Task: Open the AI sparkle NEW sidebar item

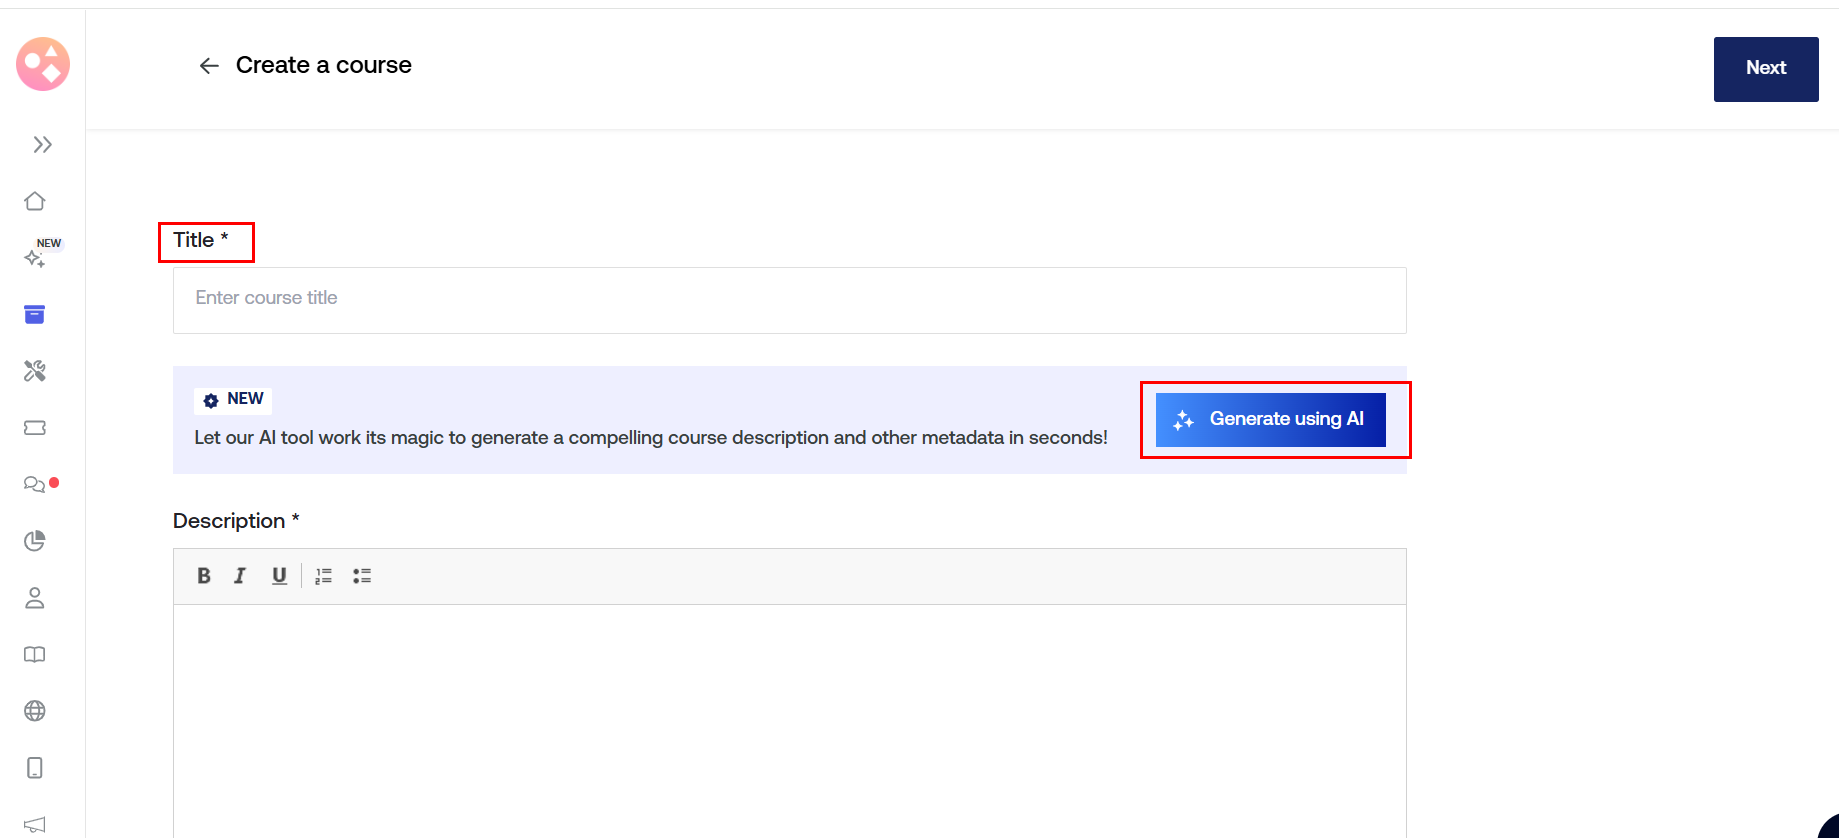Action: pos(35,258)
